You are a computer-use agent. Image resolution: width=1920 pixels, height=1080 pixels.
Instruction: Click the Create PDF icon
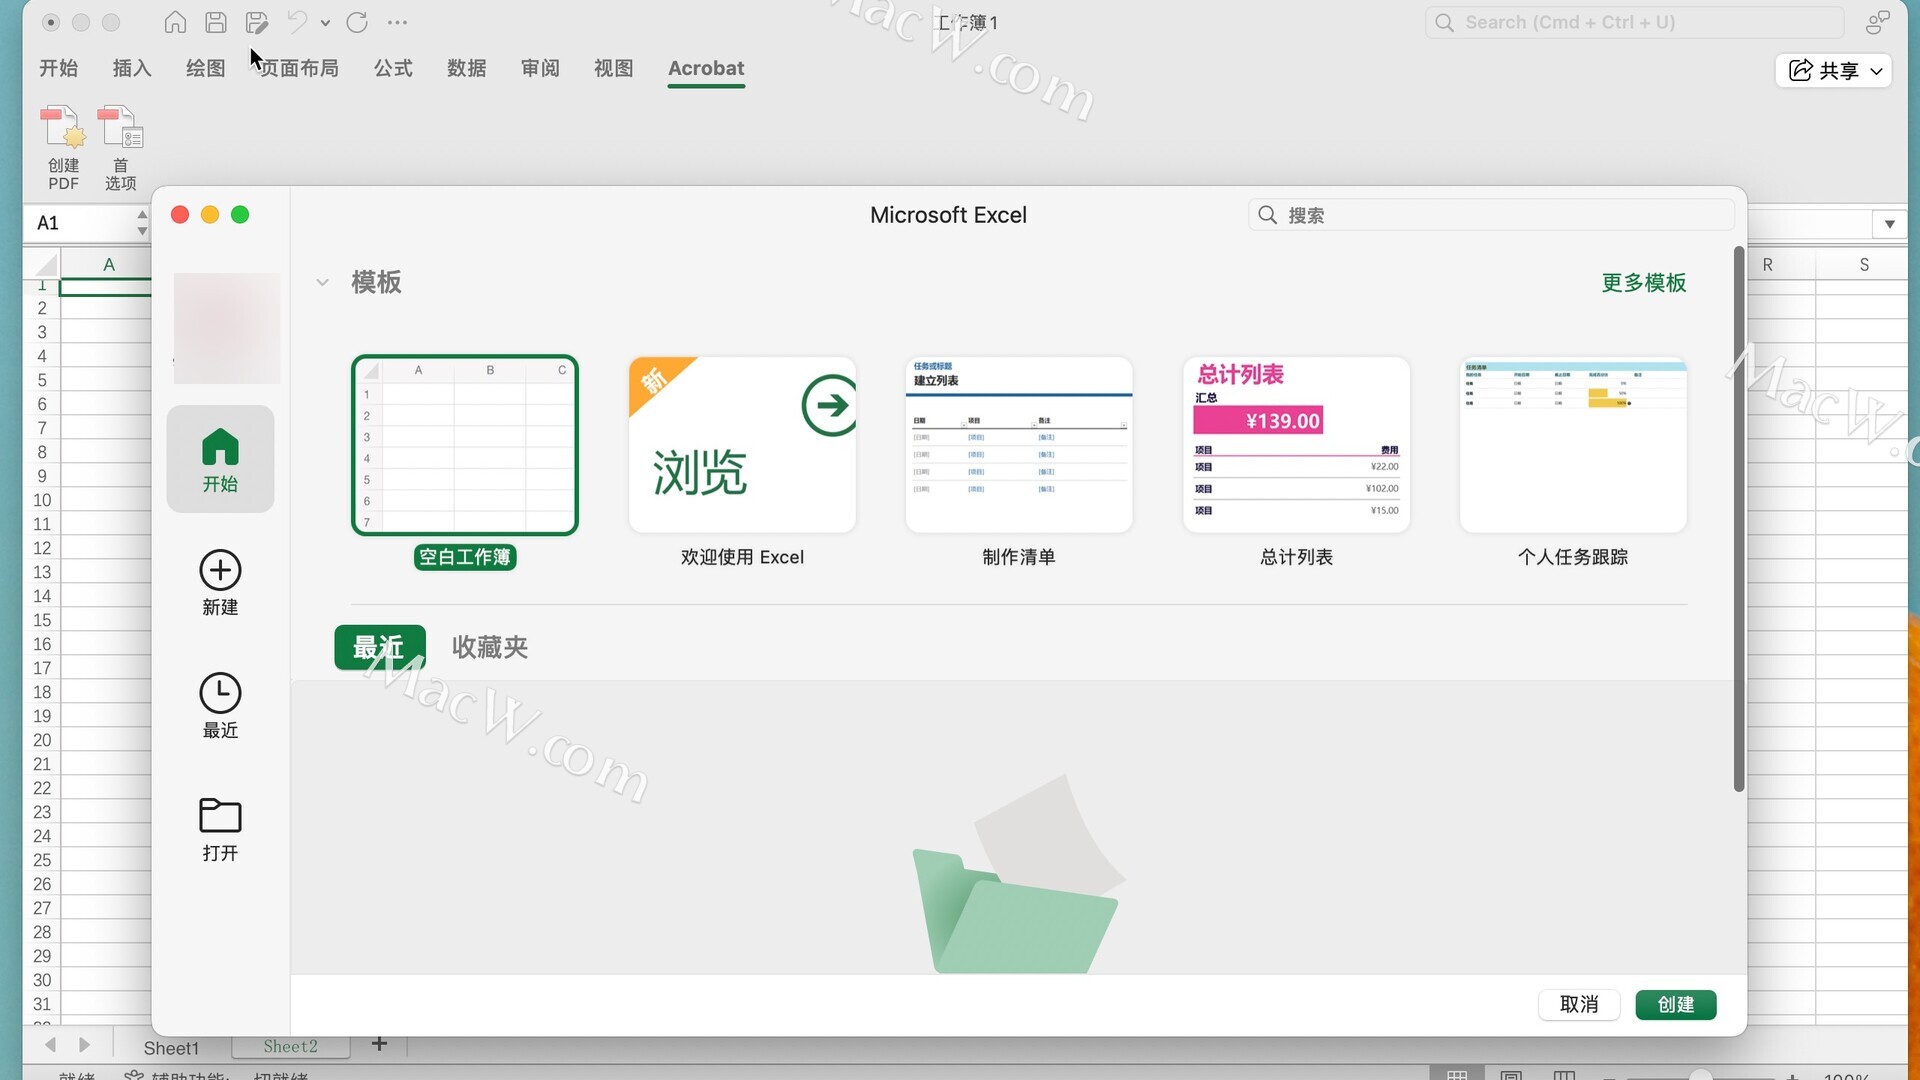coord(63,128)
